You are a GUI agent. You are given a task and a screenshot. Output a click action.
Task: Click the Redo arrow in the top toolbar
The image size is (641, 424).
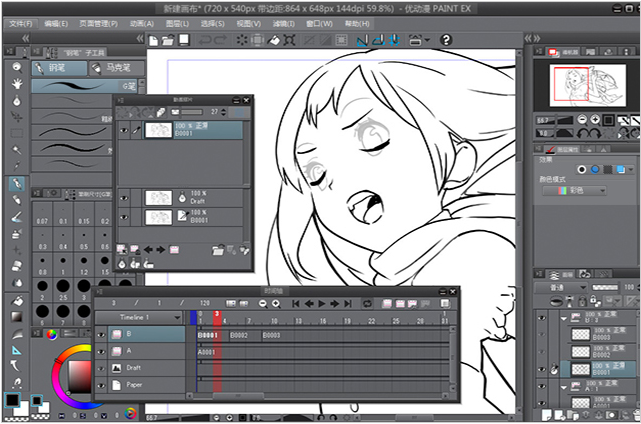click(x=220, y=40)
